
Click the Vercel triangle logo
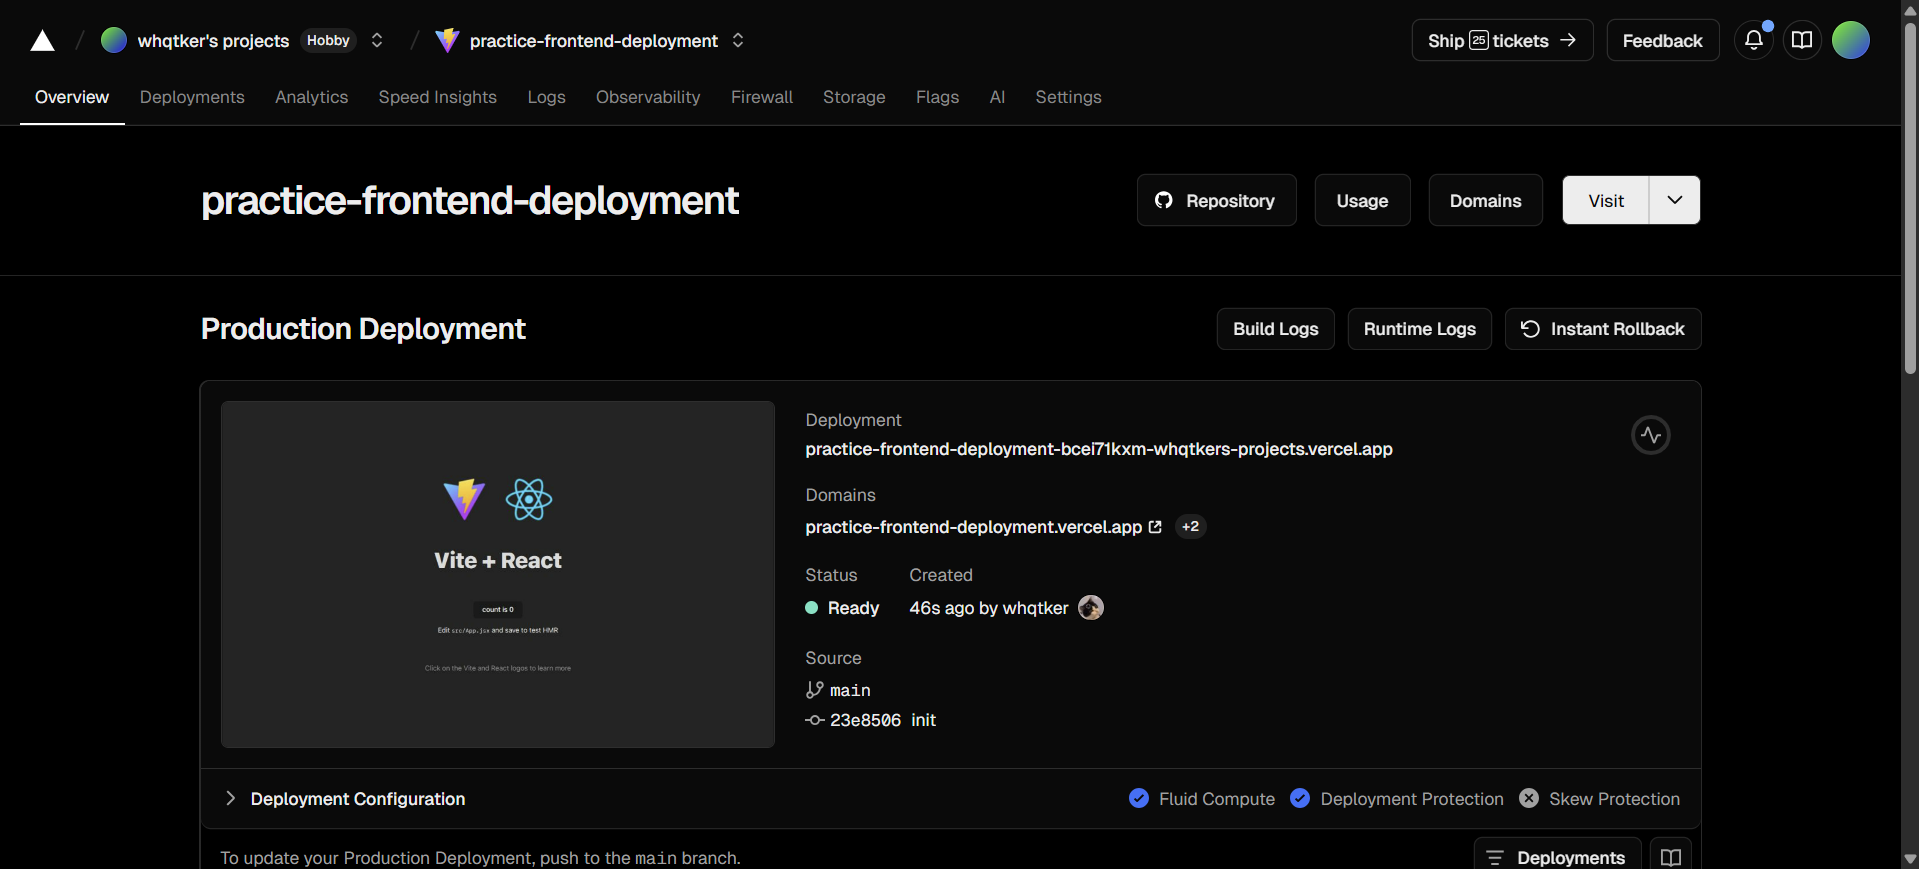click(x=42, y=41)
